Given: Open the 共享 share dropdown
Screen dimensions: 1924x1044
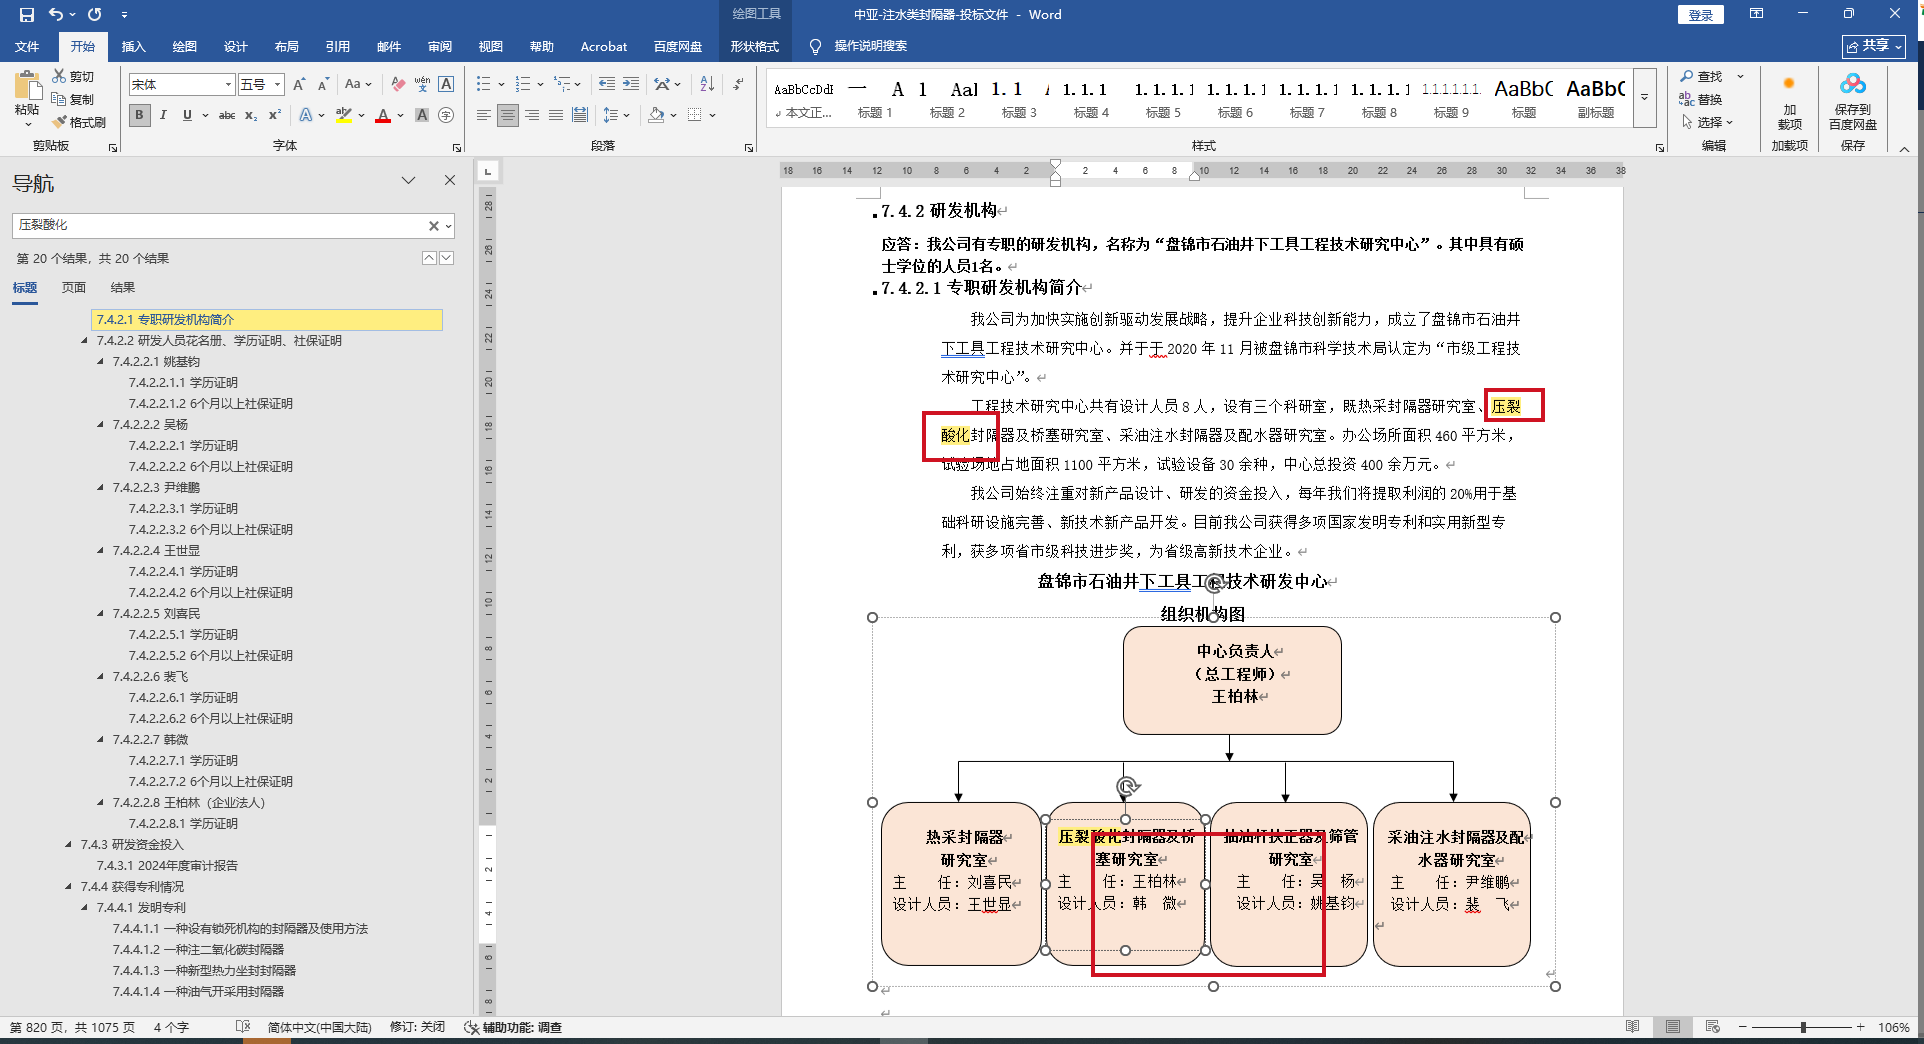Looking at the screenshot, I should 1874,46.
